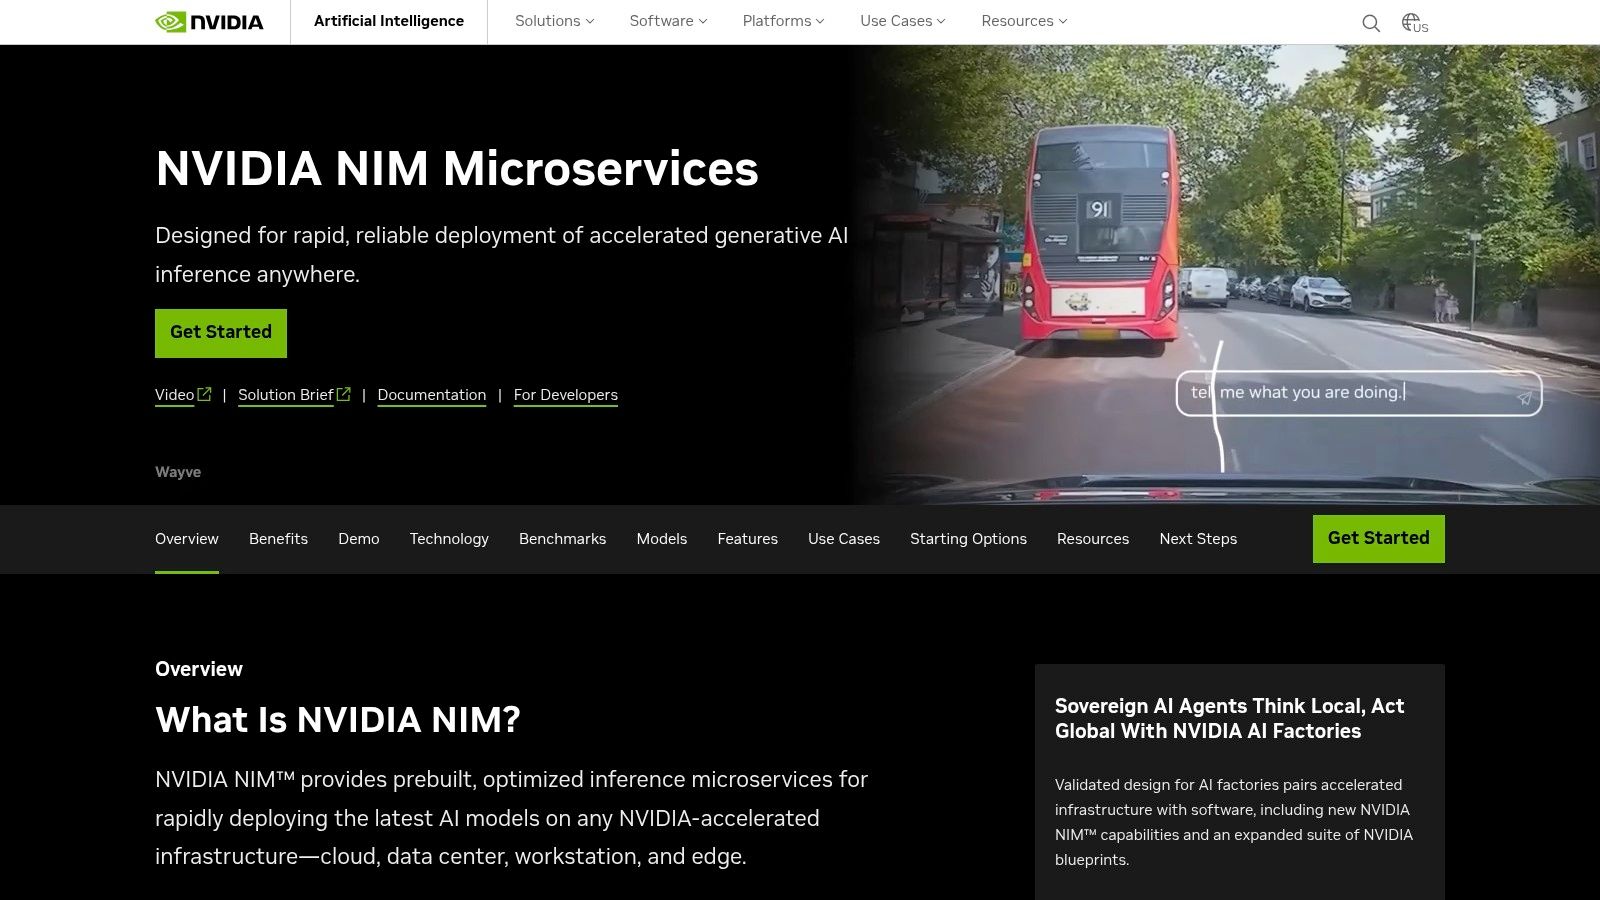
Task: Open the NVIDIA logo home link
Action: pyautogui.click(x=209, y=22)
